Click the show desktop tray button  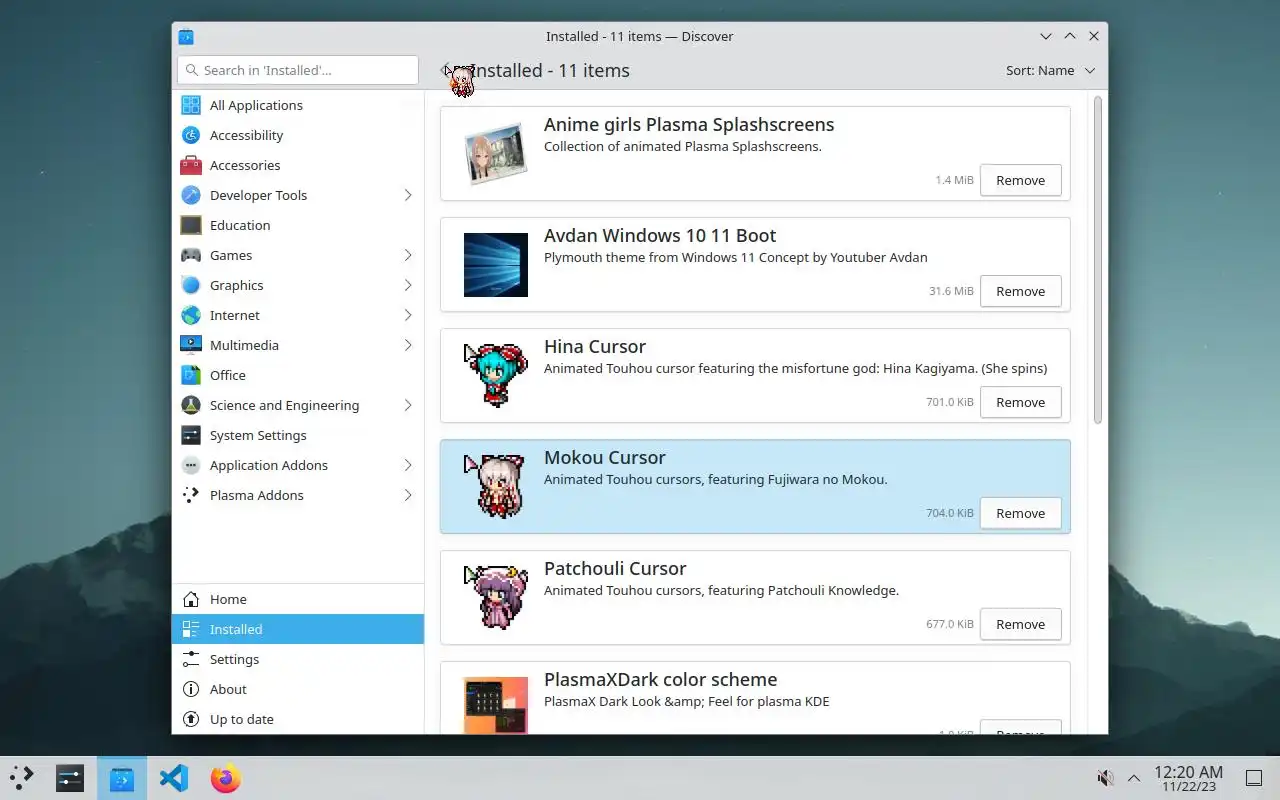click(1254, 778)
